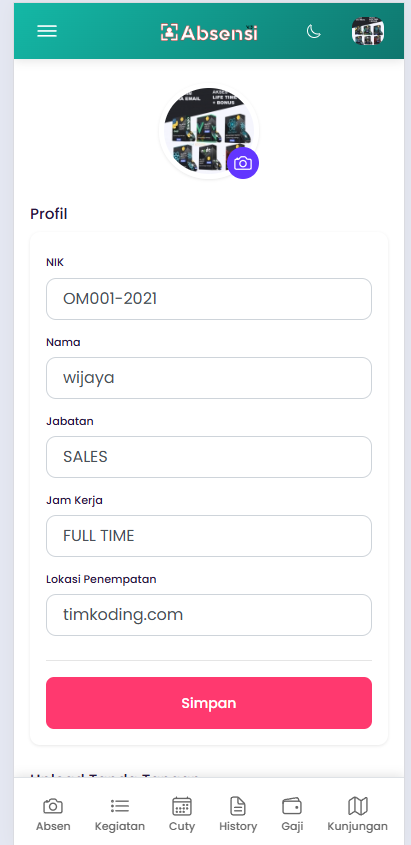Select the Jabatan field showing SALES
Viewport: 411px width, 845px height.
pos(209,457)
